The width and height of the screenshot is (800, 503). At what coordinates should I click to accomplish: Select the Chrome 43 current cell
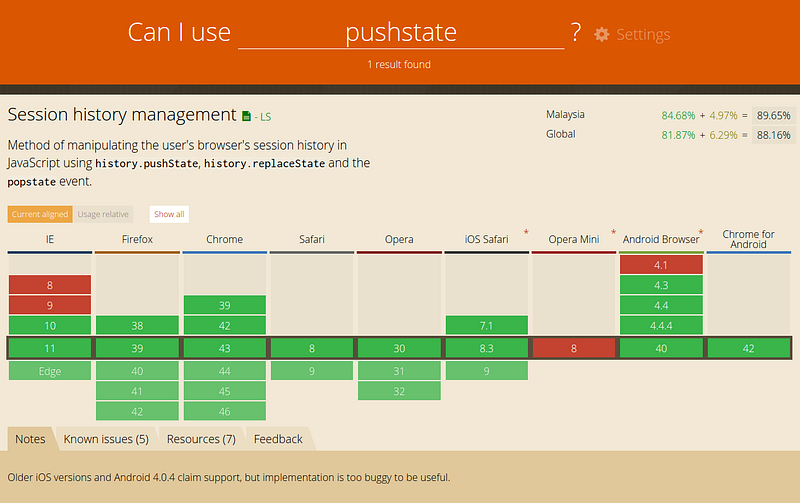(224, 348)
